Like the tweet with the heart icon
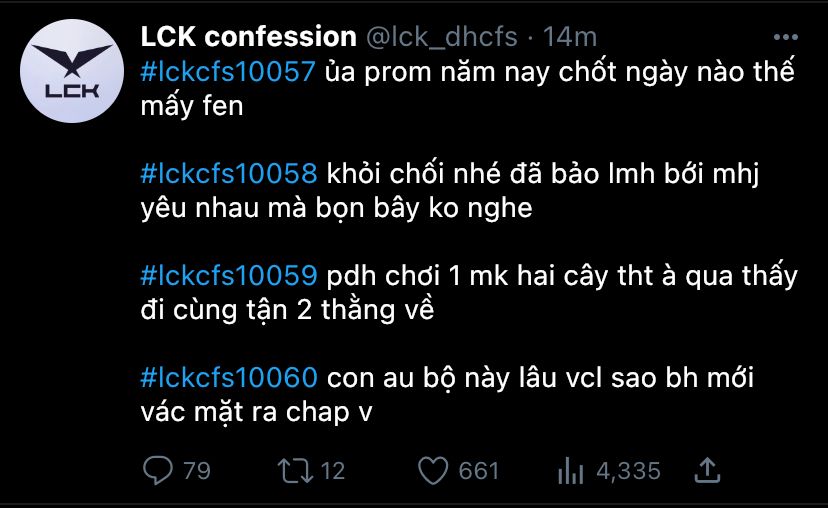This screenshot has width=828, height=508. pos(433,471)
